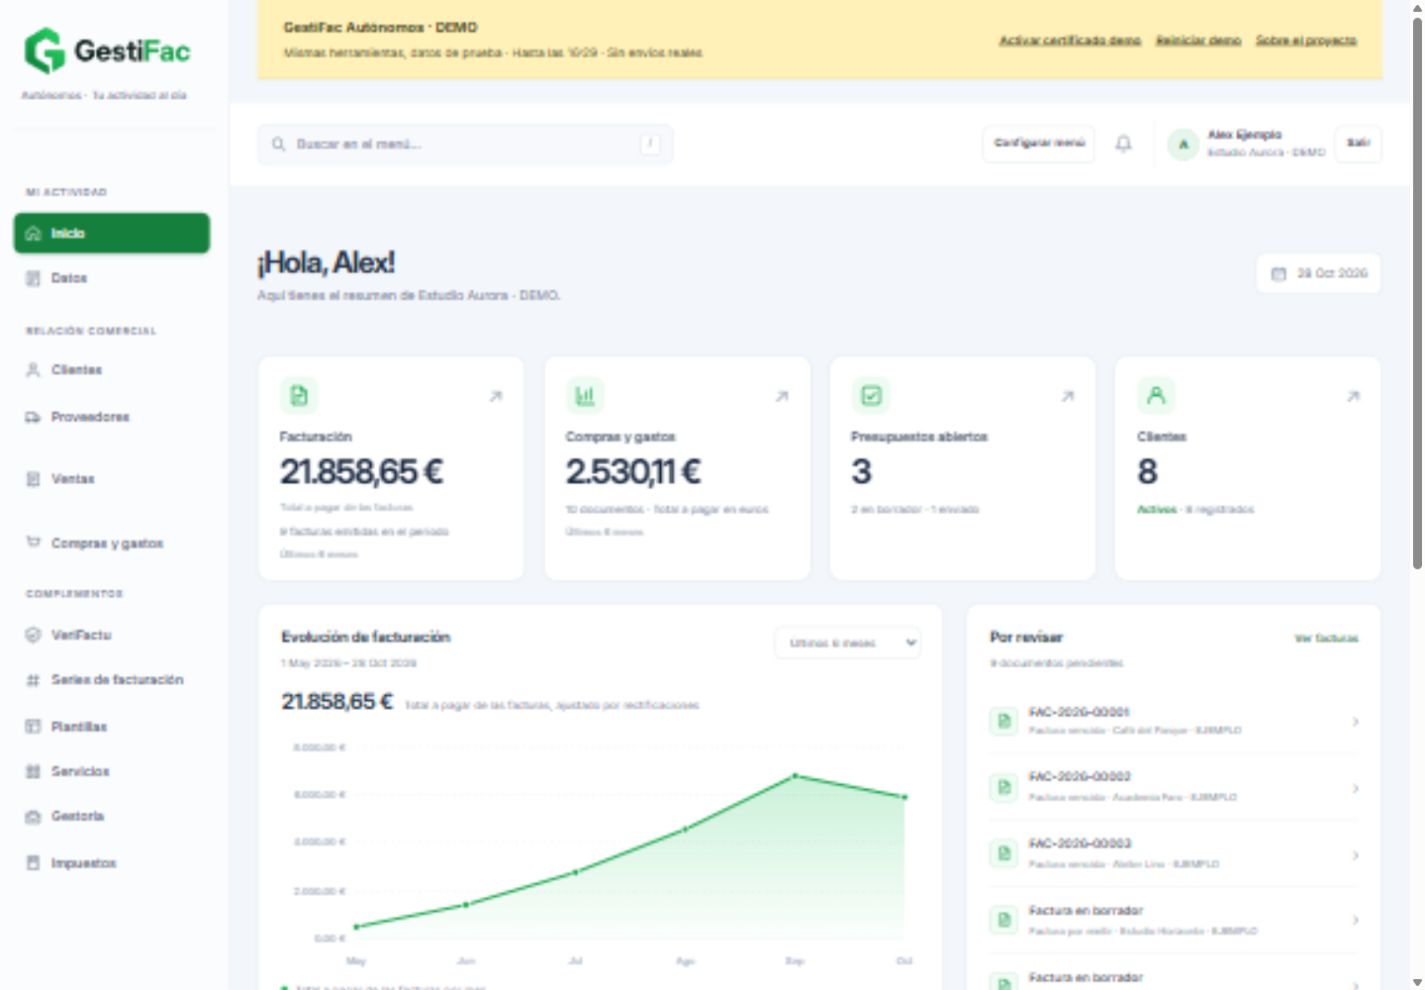Viewport: 1425px width, 990px height.
Task: Click the GestiFac logo
Action: [x=107, y=51]
